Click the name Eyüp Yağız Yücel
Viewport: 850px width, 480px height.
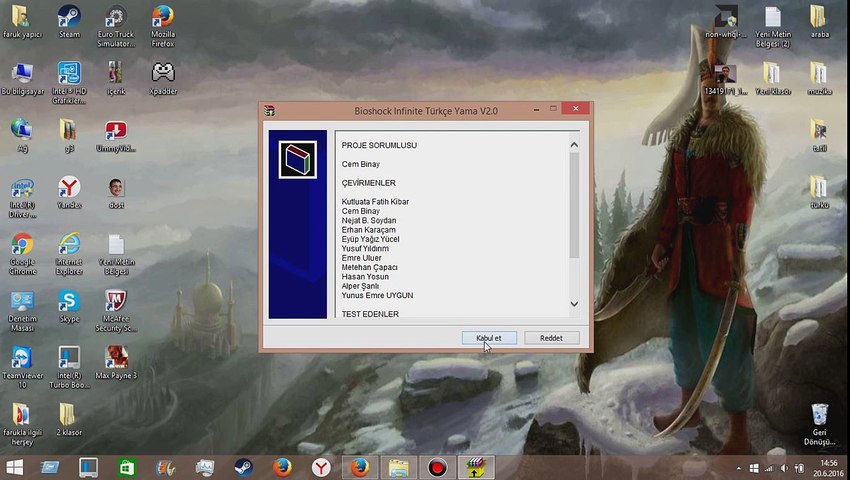tap(370, 239)
